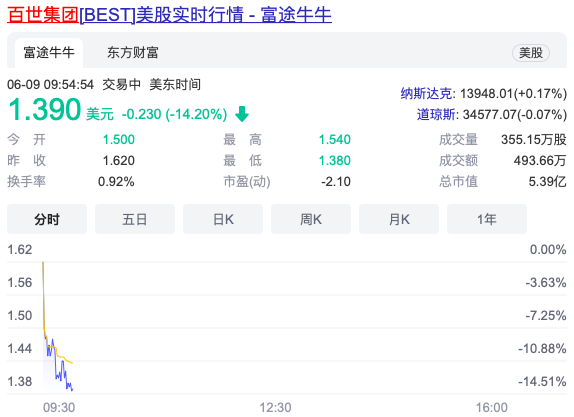Click the -14.51% axis label
The width and height of the screenshot is (574, 417).
pos(542,381)
